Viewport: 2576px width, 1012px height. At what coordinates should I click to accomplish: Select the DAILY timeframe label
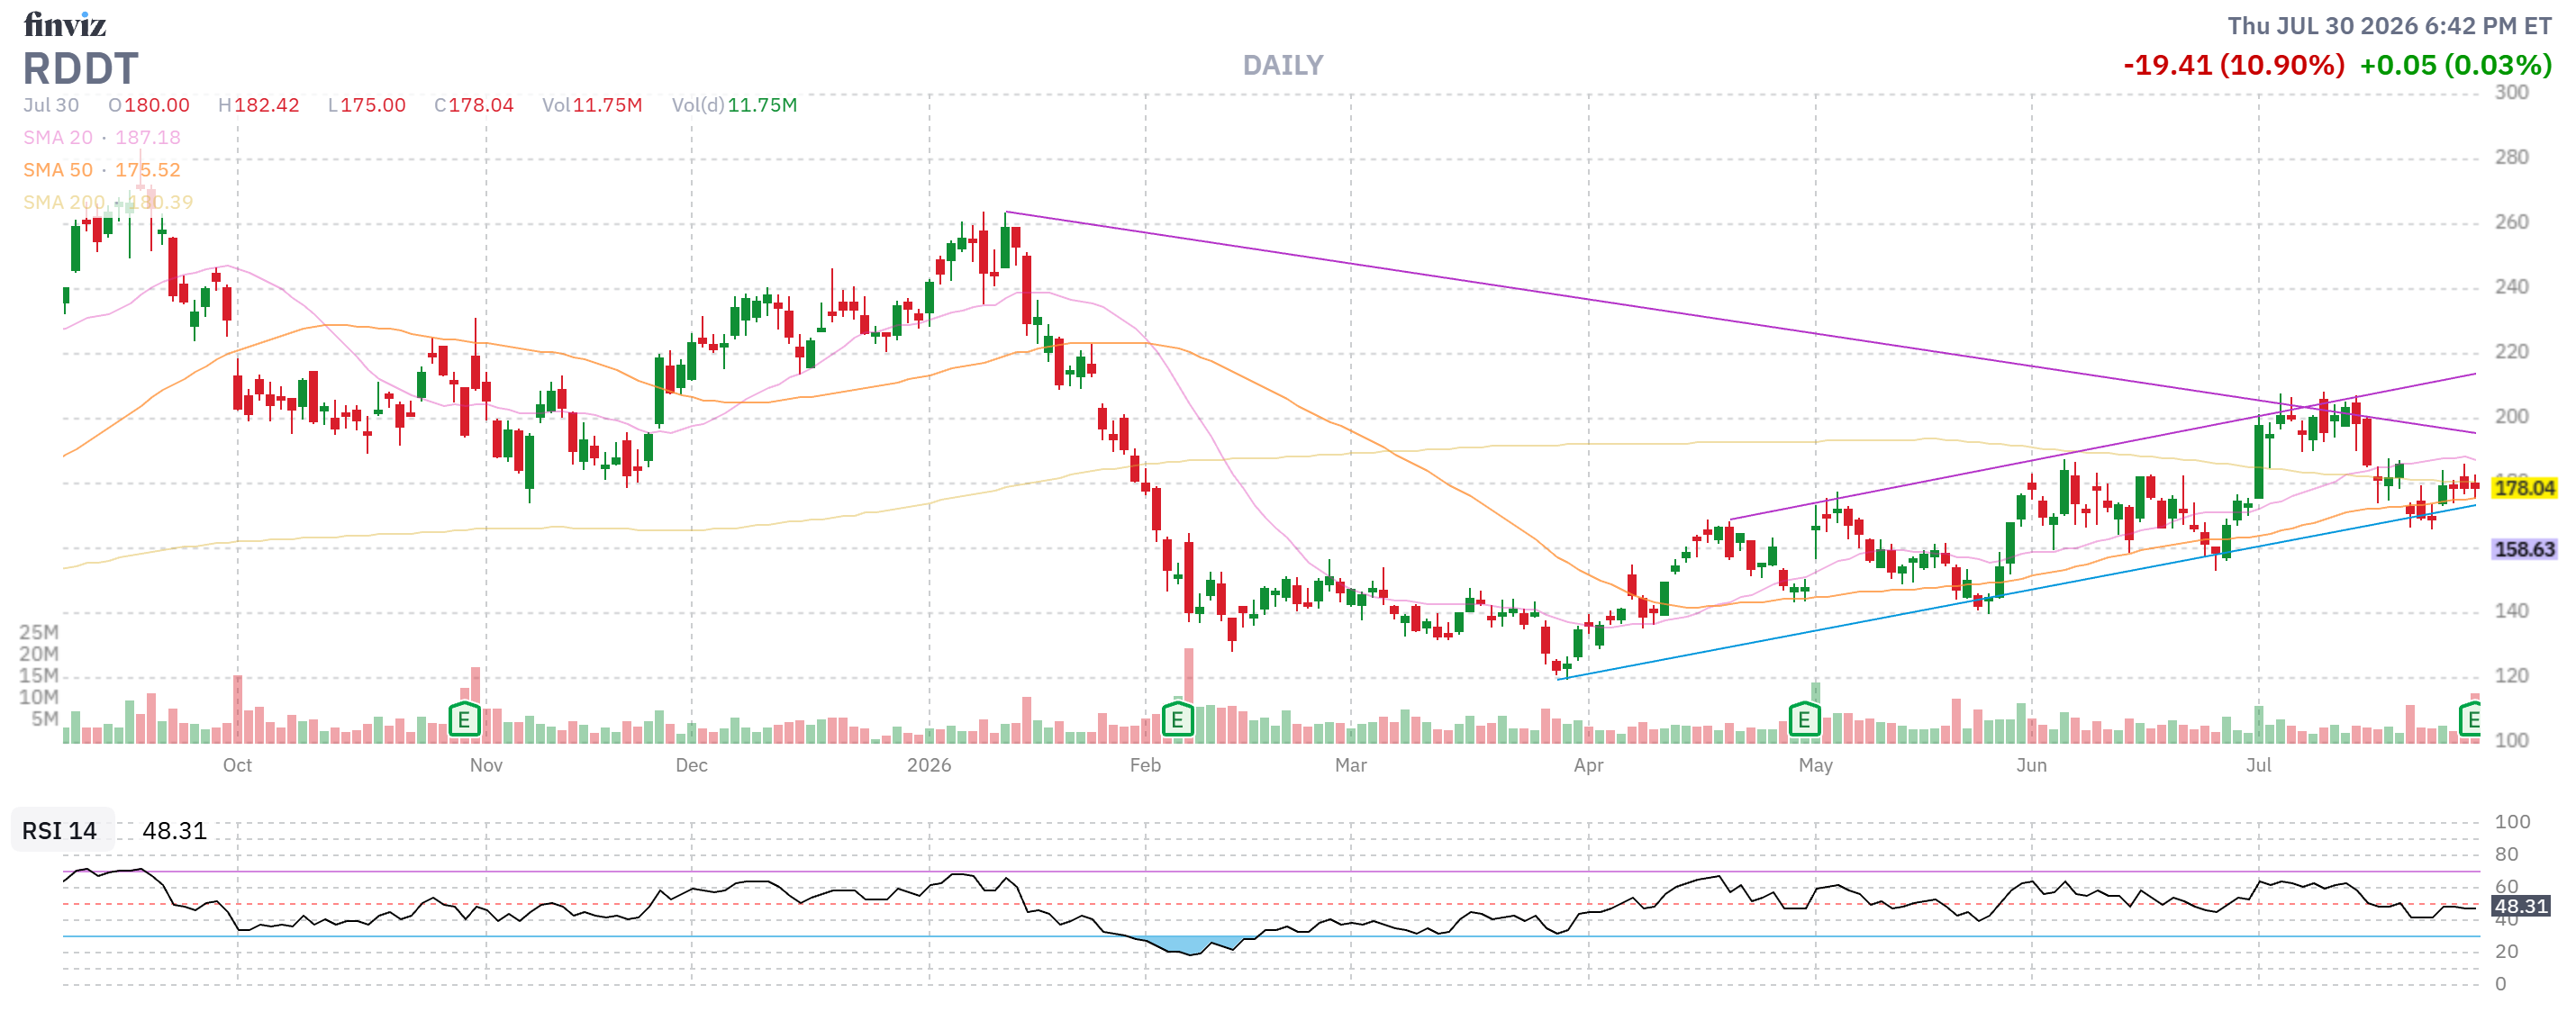coord(1283,66)
